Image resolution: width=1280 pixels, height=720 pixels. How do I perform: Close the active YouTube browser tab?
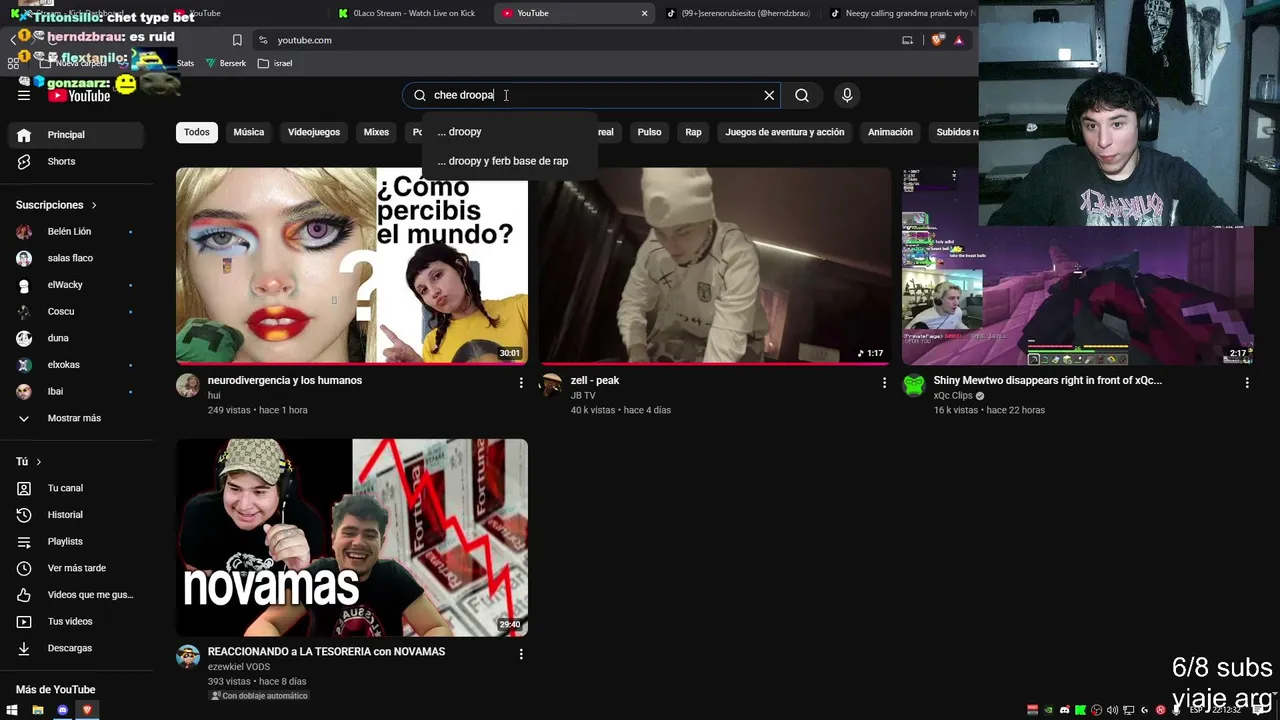click(644, 13)
